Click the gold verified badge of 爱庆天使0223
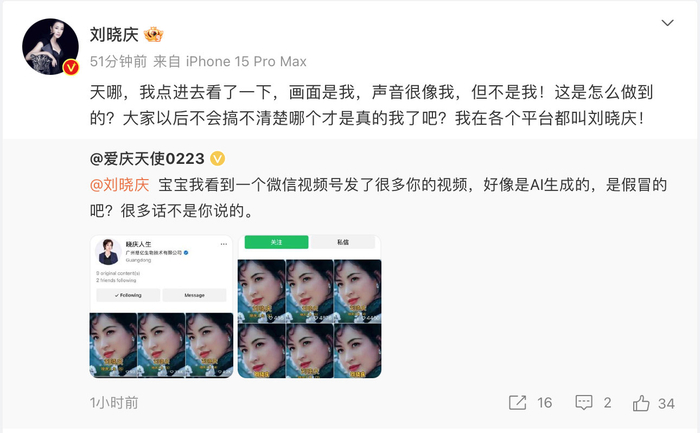 point(217,158)
